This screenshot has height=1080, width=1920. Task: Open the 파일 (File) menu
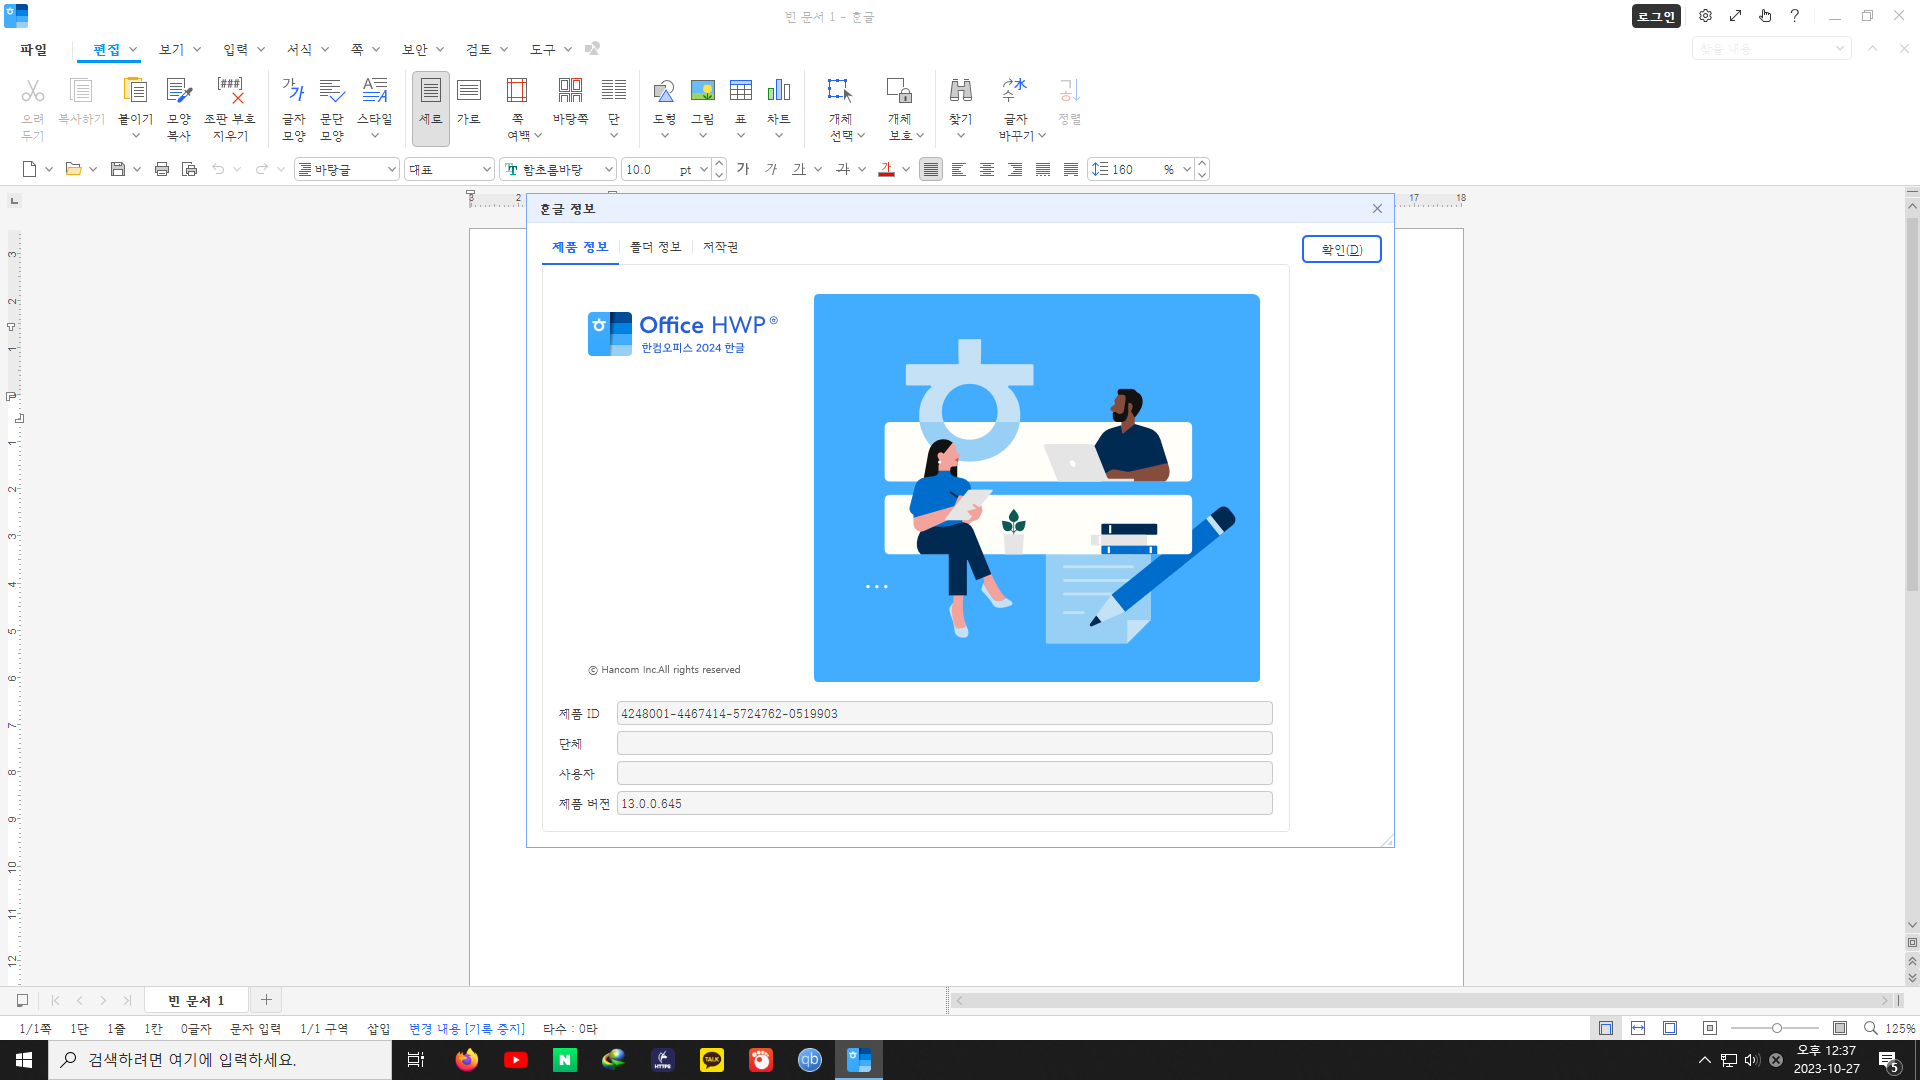pyautogui.click(x=33, y=49)
